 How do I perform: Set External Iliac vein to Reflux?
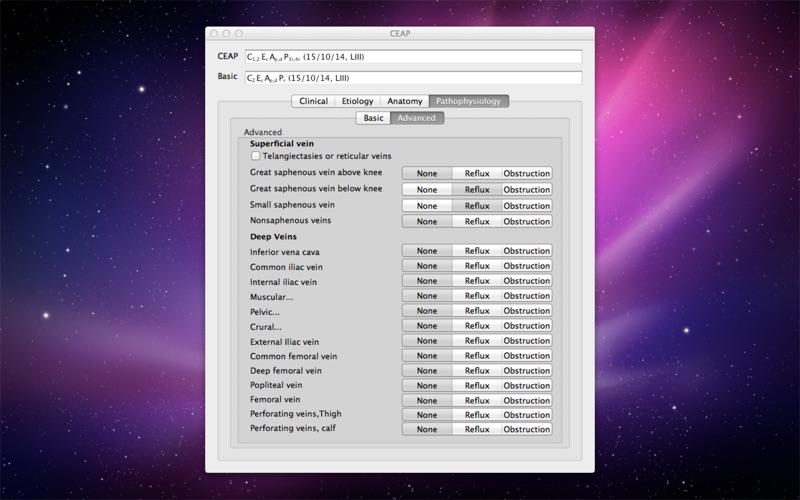pyautogui.click(x=477, y=341)
